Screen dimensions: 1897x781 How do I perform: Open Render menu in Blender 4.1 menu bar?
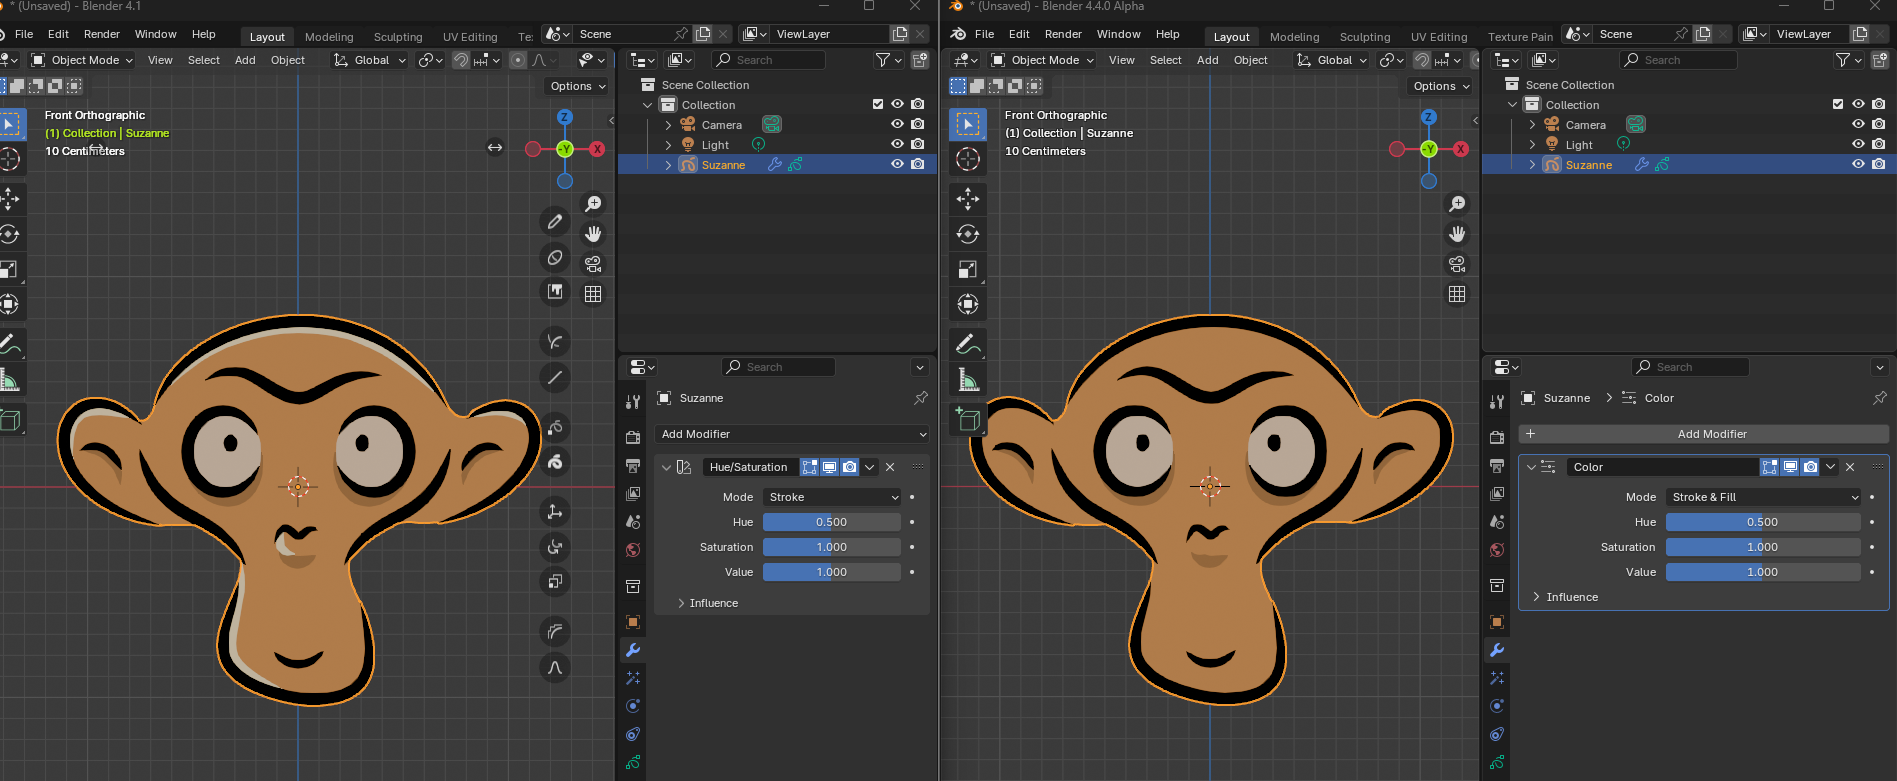tap(102, 34)
